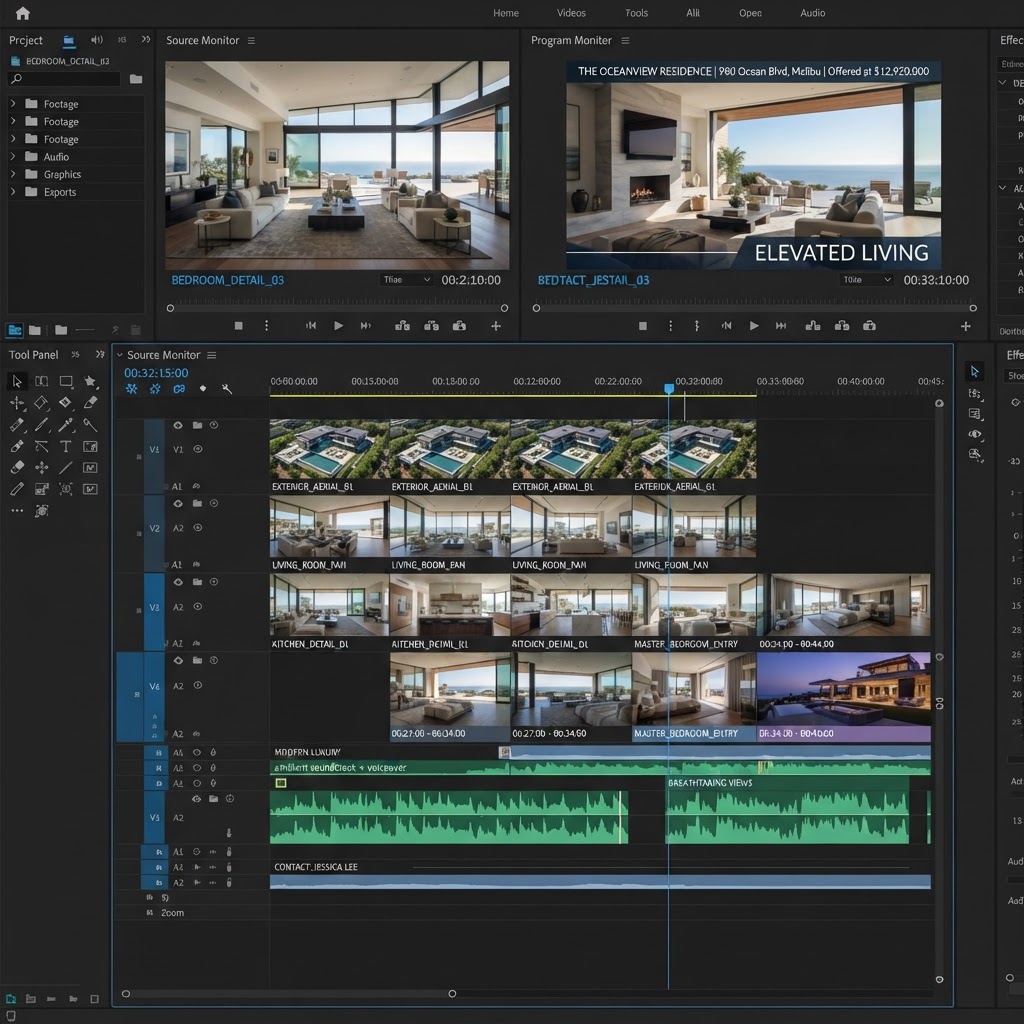Click the wrench settings icon in timeline
1024x1024 pixels.
[227, 389]
